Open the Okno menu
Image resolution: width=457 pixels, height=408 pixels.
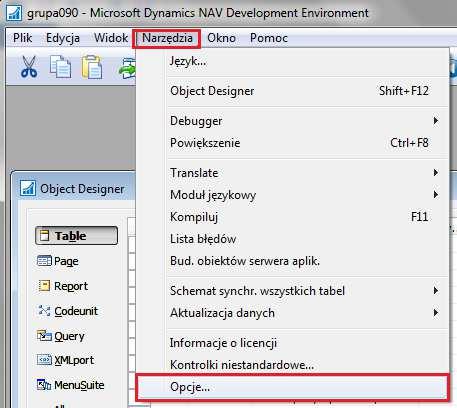click(x=221, y=38)
